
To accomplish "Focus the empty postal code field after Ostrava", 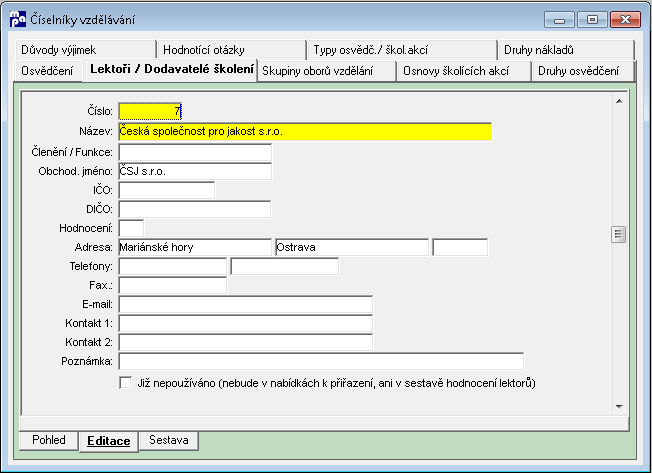I will coord(460,247).
